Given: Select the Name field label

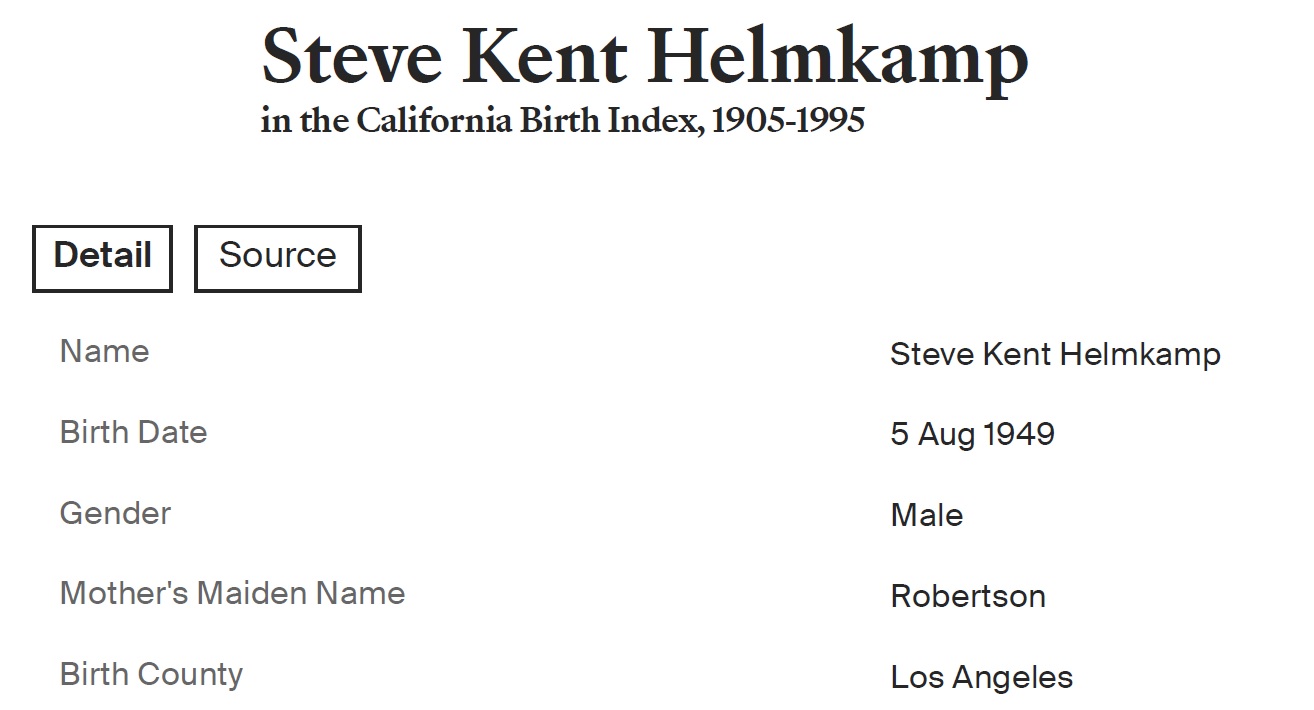Looking at the screenshot, I should pos(104,352).
